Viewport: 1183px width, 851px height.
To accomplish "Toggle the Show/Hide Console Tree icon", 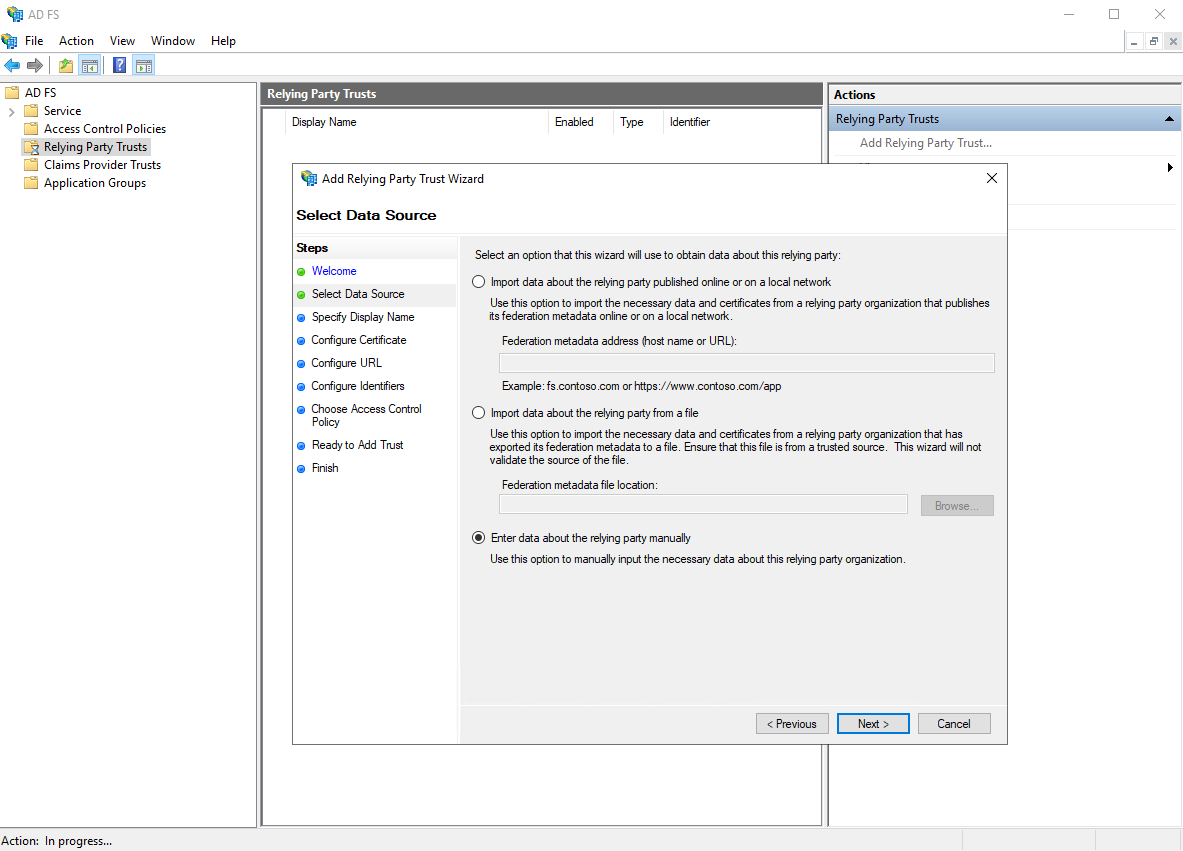I will (90, 66).
